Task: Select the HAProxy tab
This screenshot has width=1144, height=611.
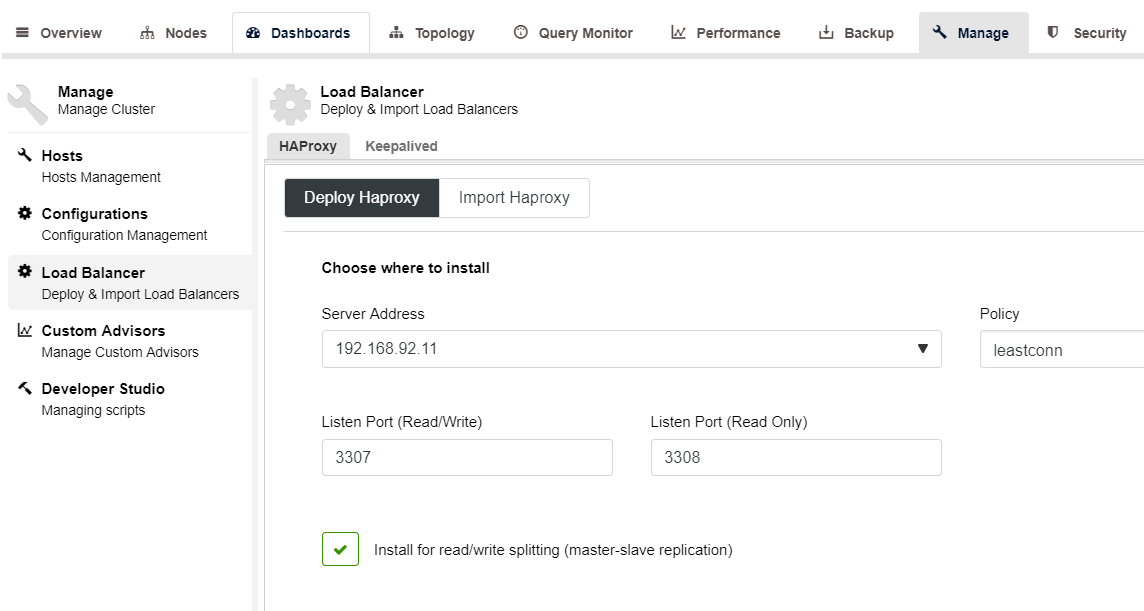Action: [x=308, y=146]
